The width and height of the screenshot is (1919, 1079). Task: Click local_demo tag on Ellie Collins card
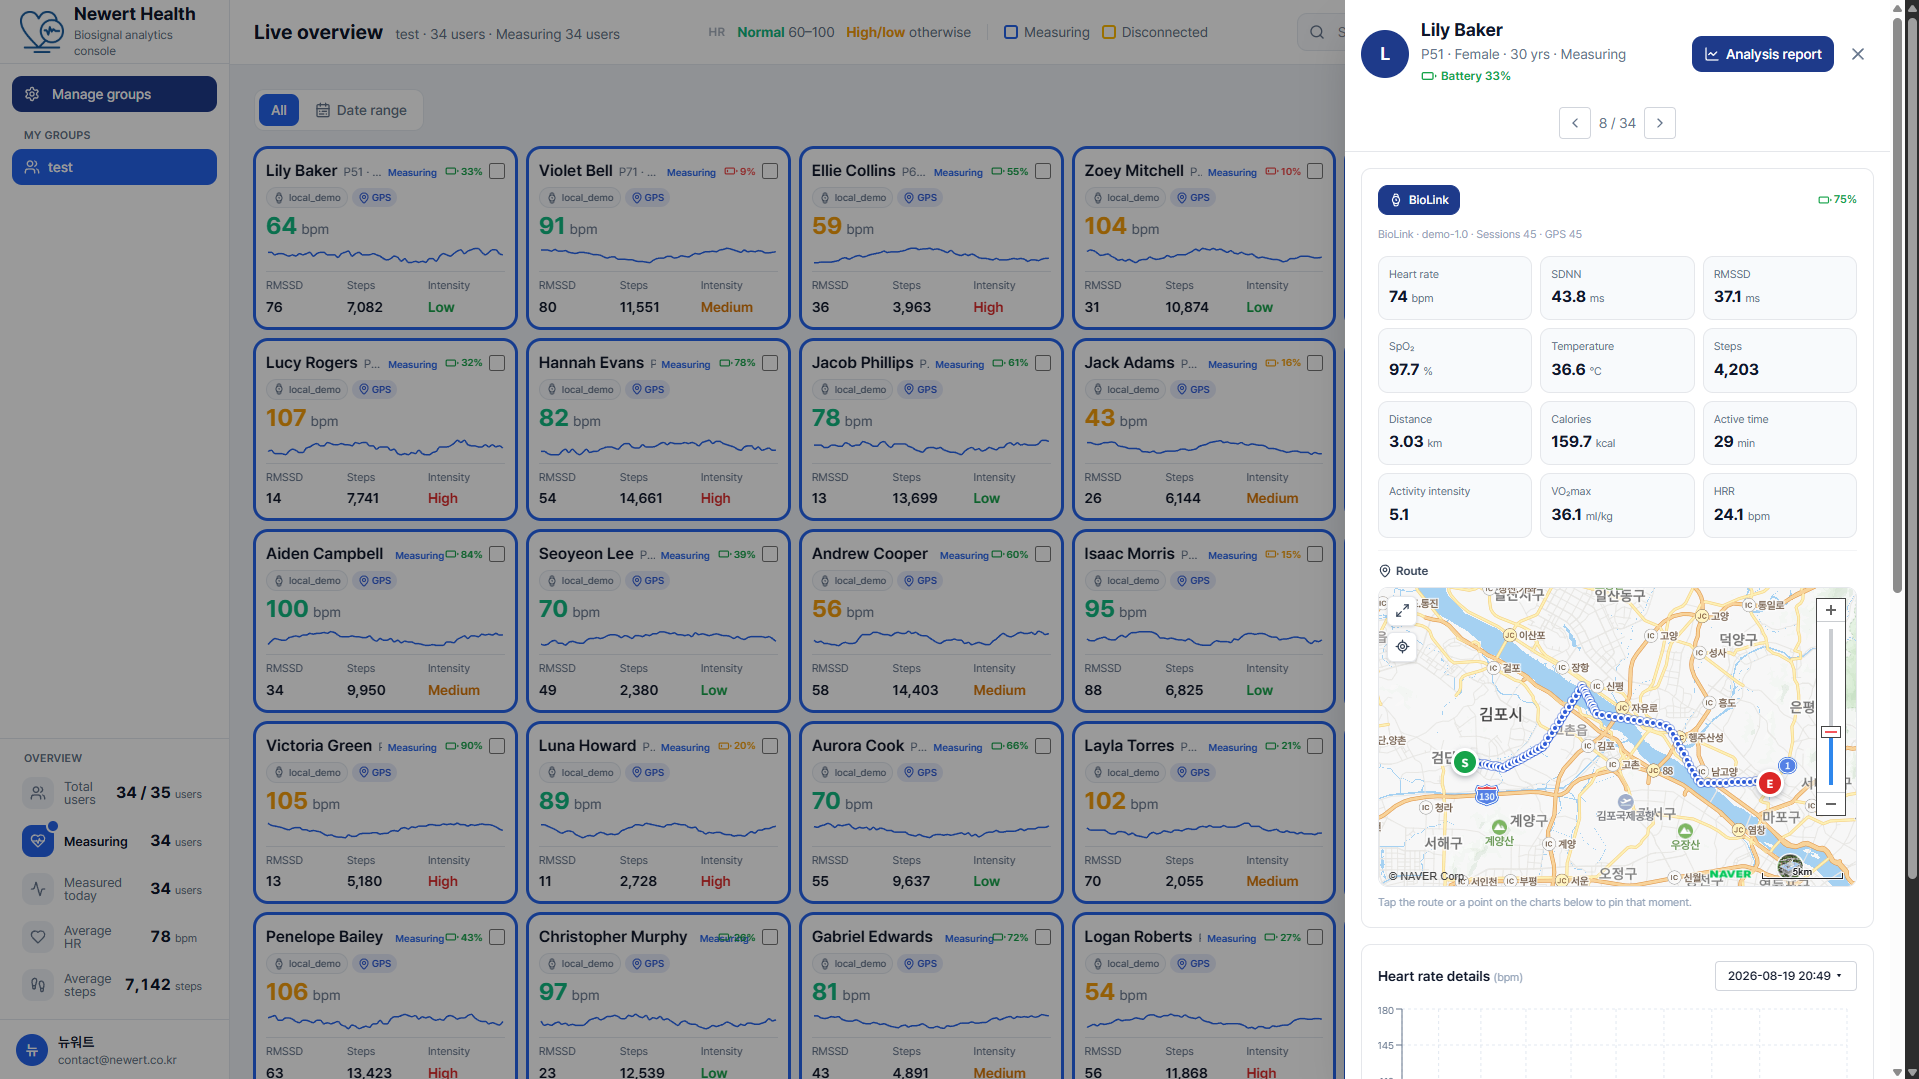[852, 198]
